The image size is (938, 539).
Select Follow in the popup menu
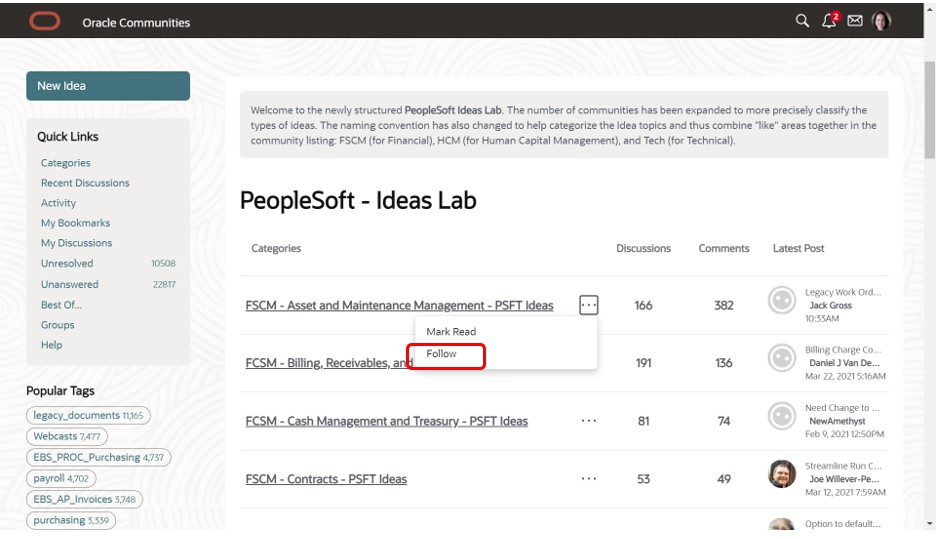tap(441, 354)
